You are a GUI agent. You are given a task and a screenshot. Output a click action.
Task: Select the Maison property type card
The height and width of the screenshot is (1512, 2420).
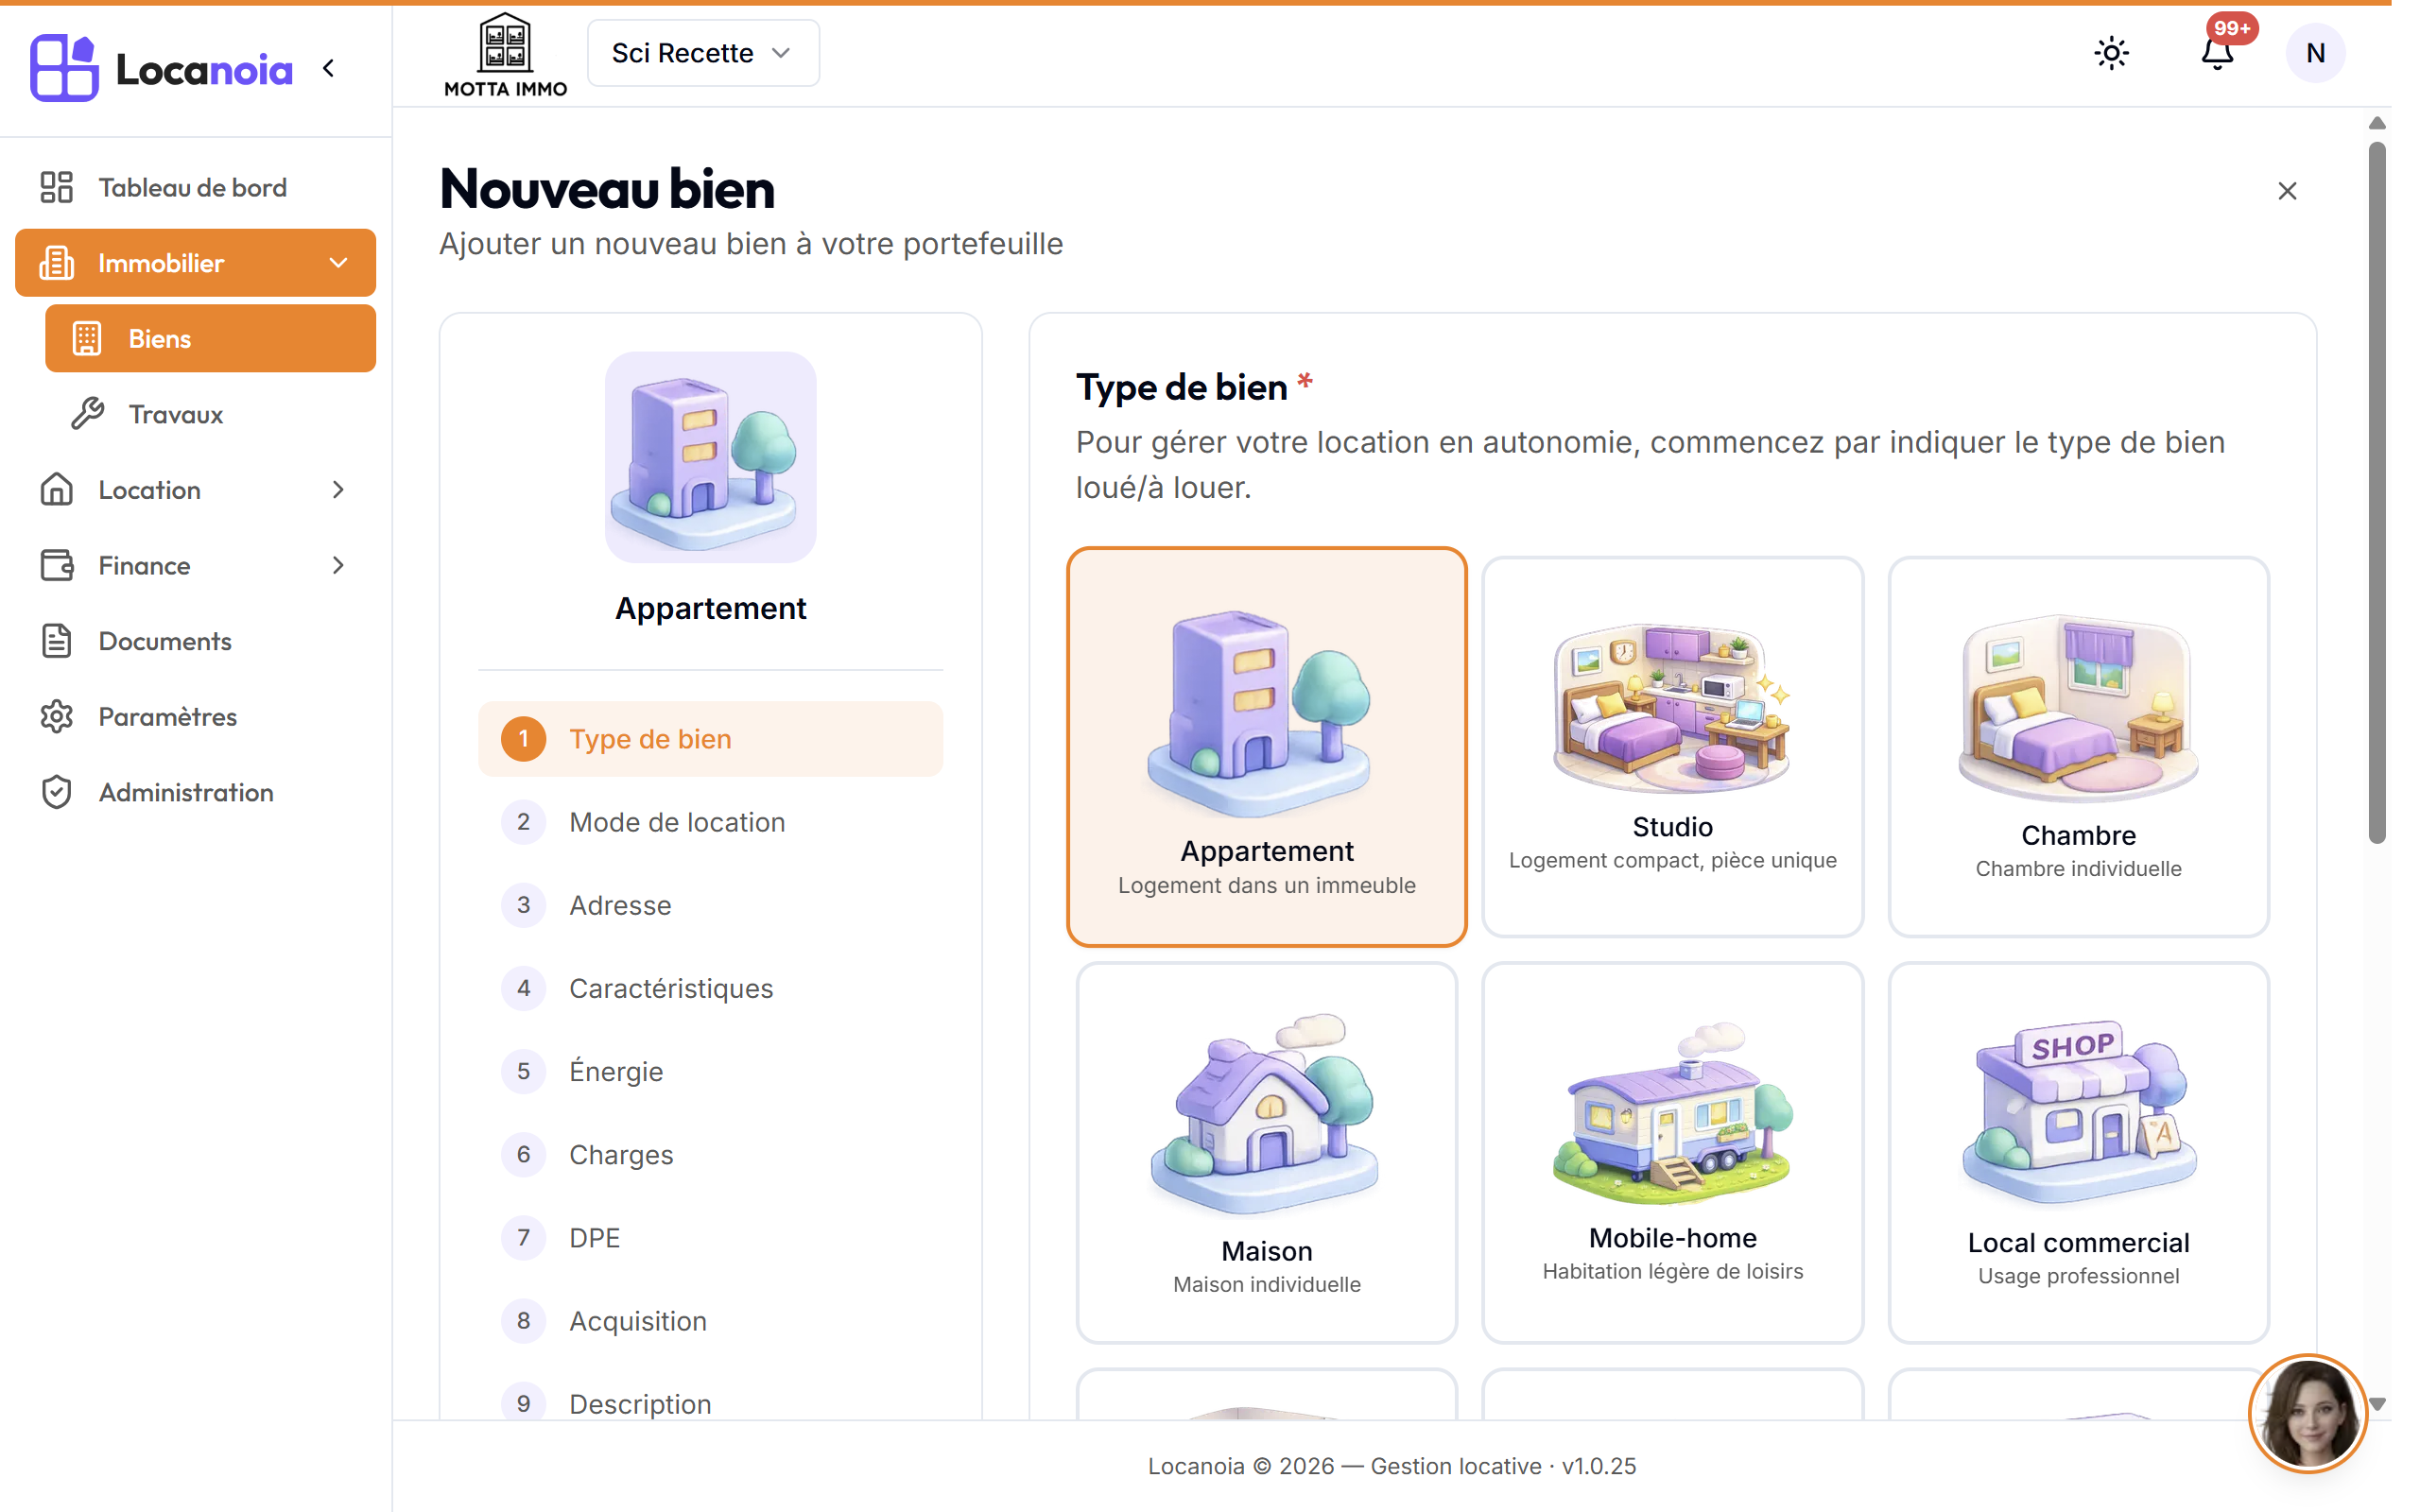pyautogui.click(x=1266, y=1152)
